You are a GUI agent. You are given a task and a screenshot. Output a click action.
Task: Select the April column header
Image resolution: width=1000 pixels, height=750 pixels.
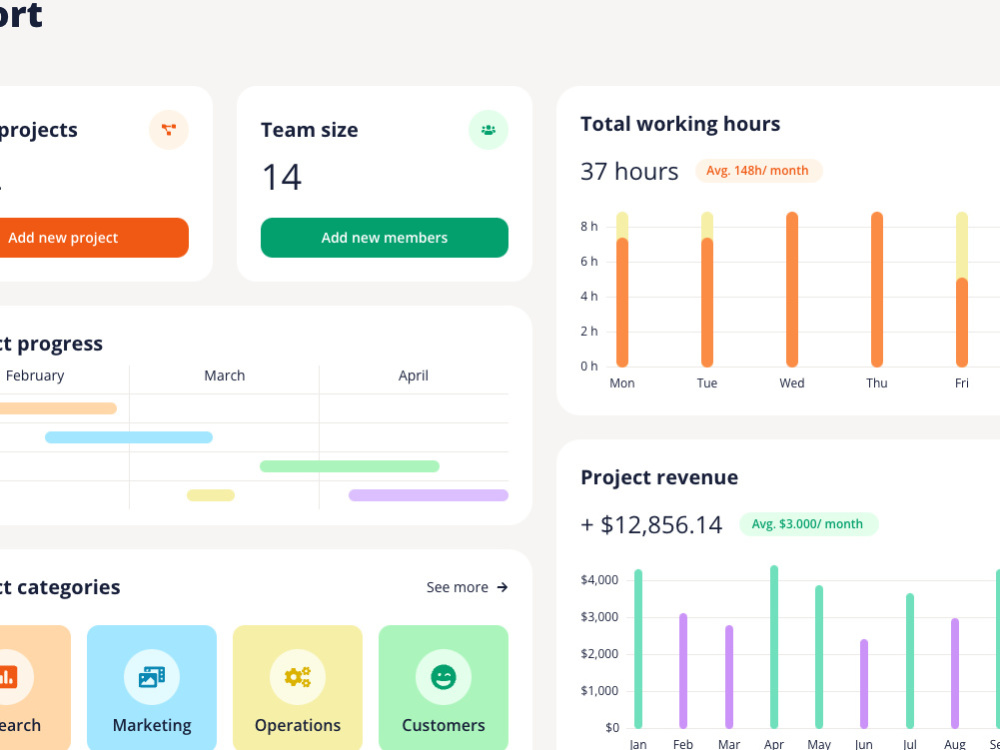click(x=413, y=376)
